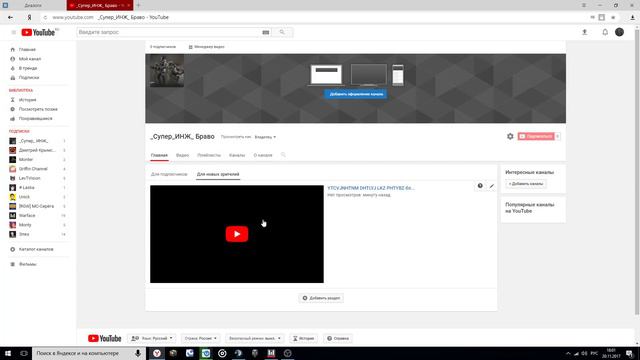Image resolution: width=640 pixels, height=360 pixels.
Task: Click the taskbar microphone voice search icon
Action: pos(138,353)
